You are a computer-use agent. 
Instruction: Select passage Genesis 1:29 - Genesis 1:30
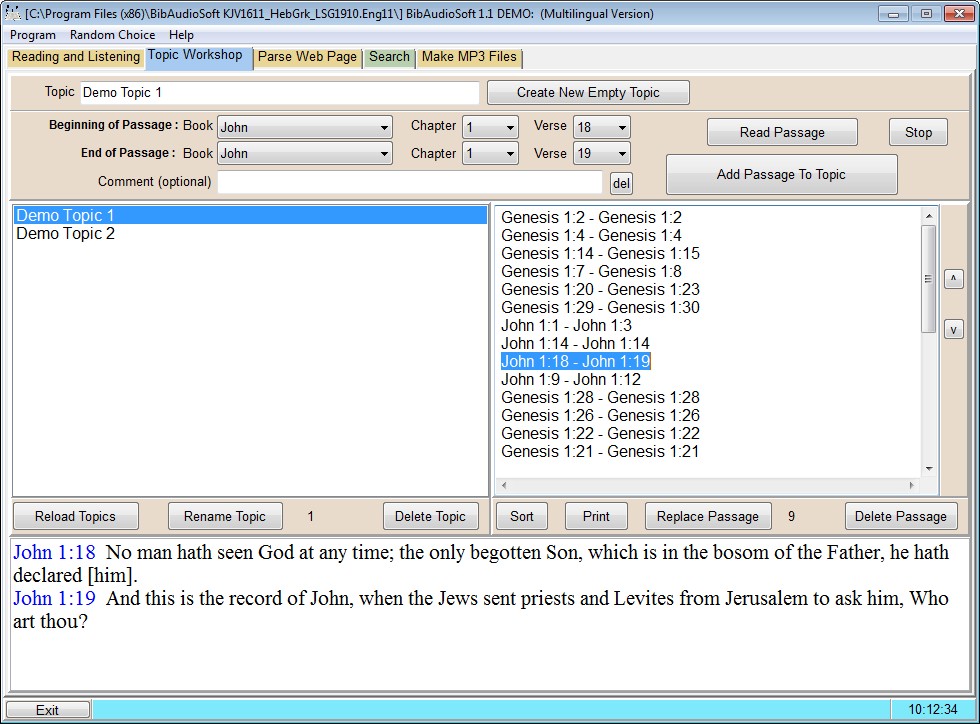600,308
